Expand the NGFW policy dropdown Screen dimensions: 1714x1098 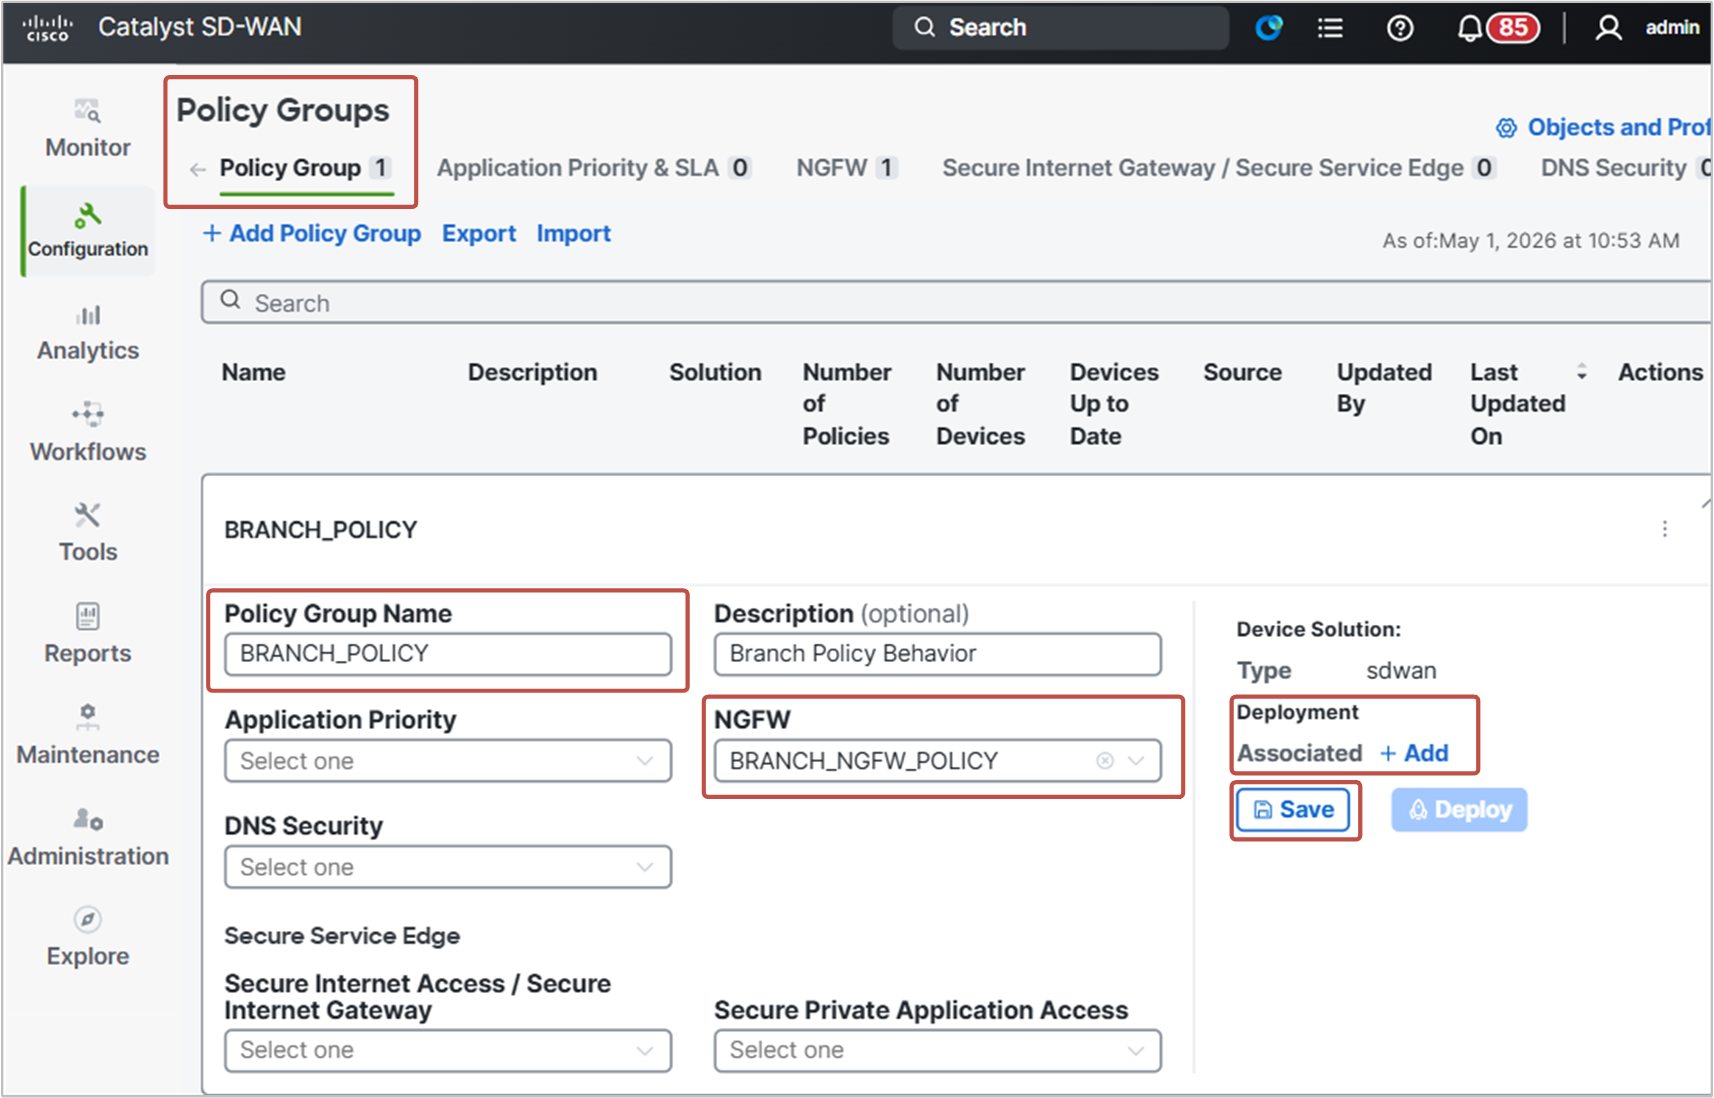[1136, 761]
